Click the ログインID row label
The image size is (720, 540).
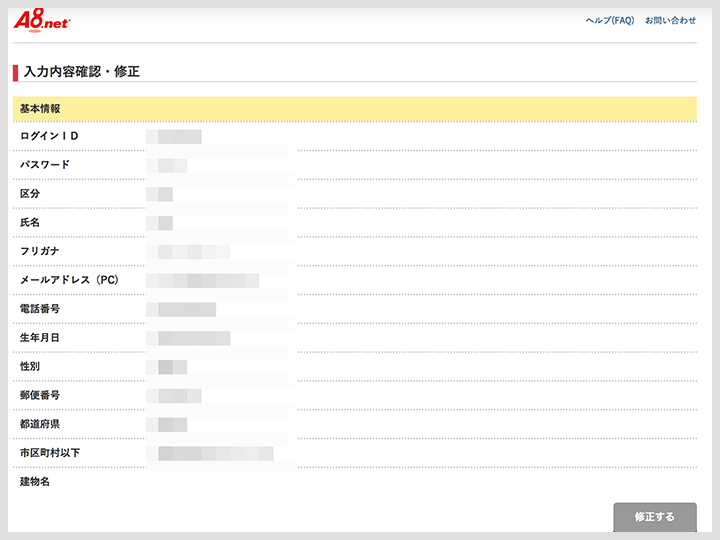coord(49,136)
